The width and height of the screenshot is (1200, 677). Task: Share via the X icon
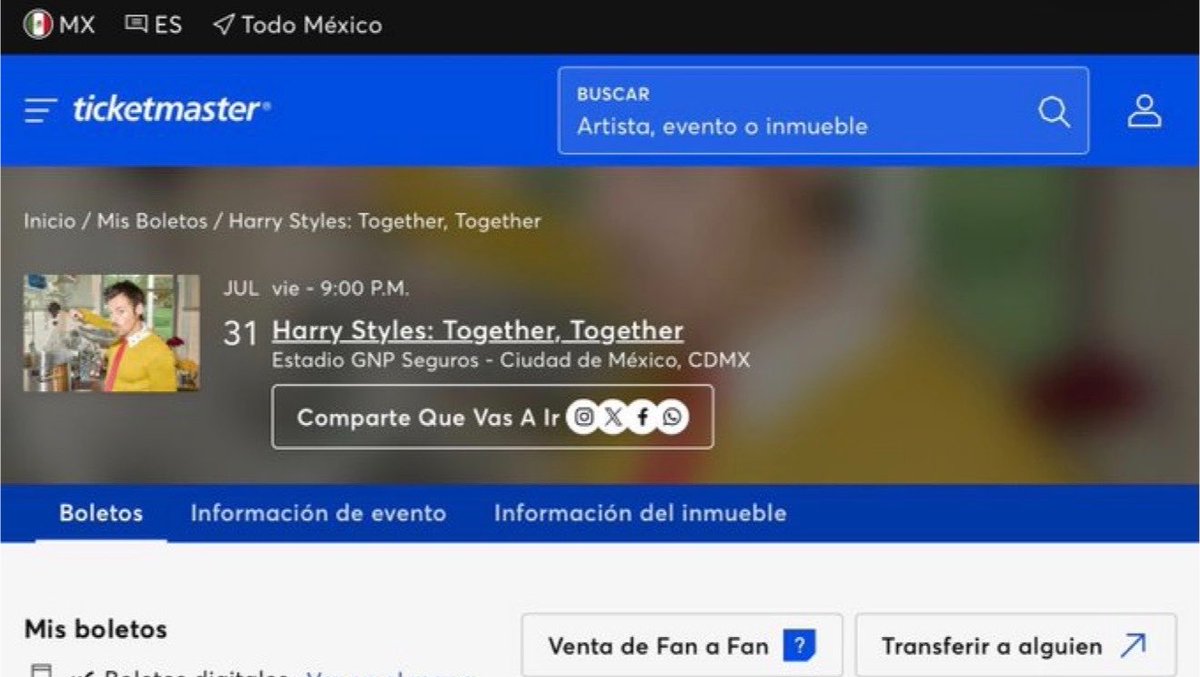click(x=613, y=417)
